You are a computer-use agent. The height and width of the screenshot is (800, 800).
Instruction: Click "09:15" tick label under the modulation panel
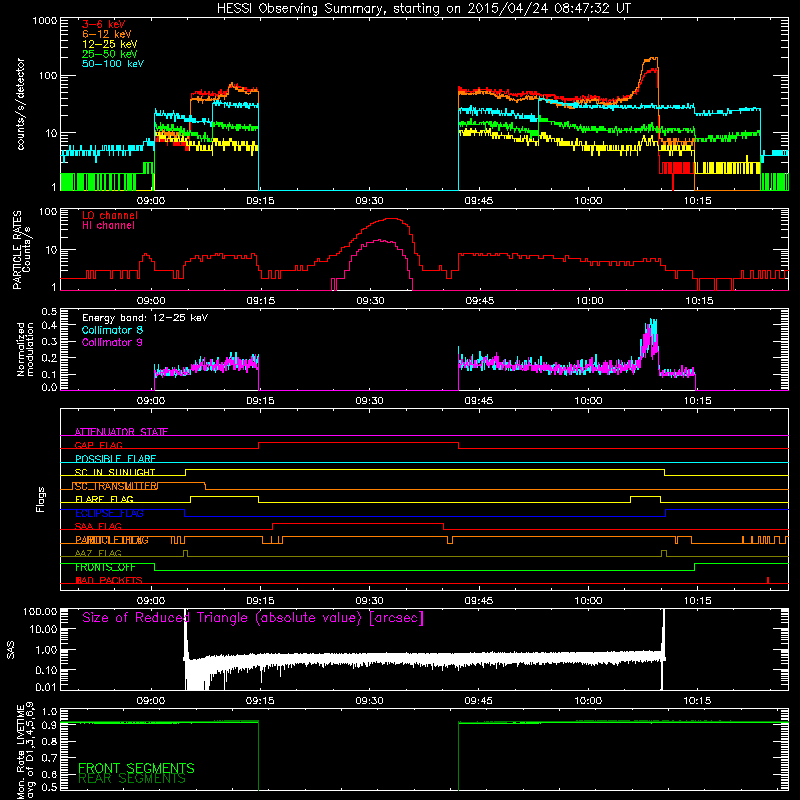(260, 401)
